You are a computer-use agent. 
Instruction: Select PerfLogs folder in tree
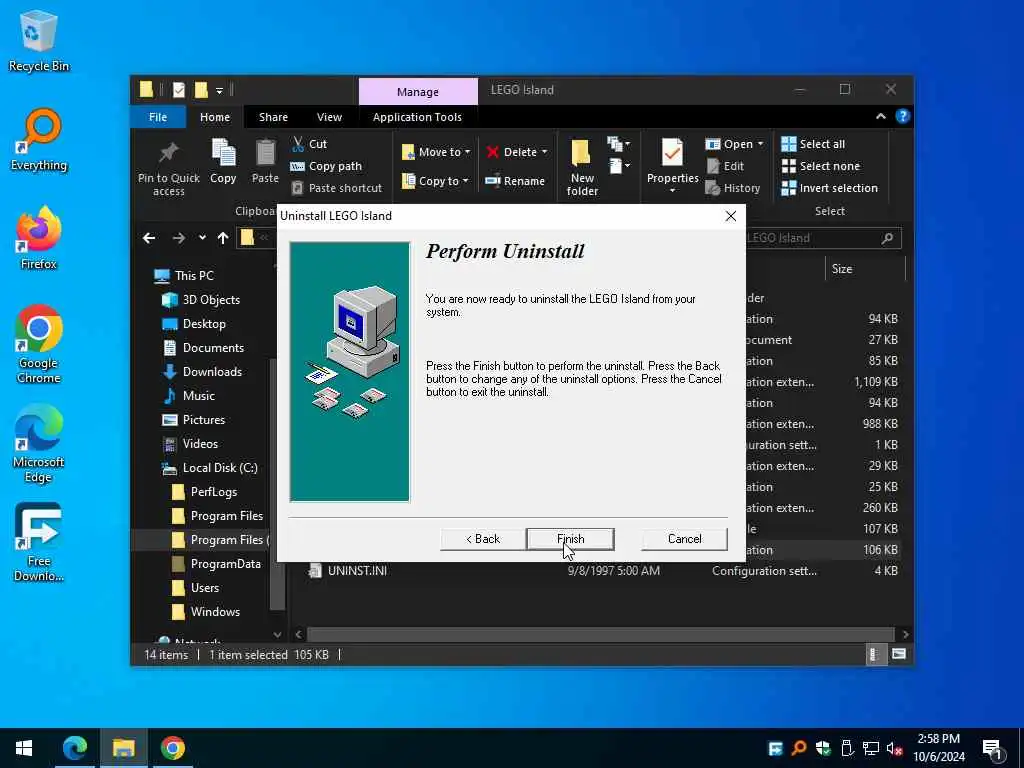204,492
